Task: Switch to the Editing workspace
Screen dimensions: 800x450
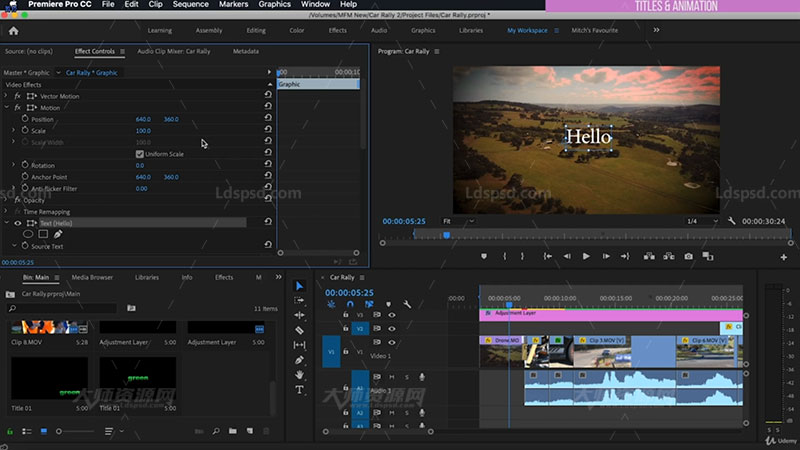Action: [256, 31]
